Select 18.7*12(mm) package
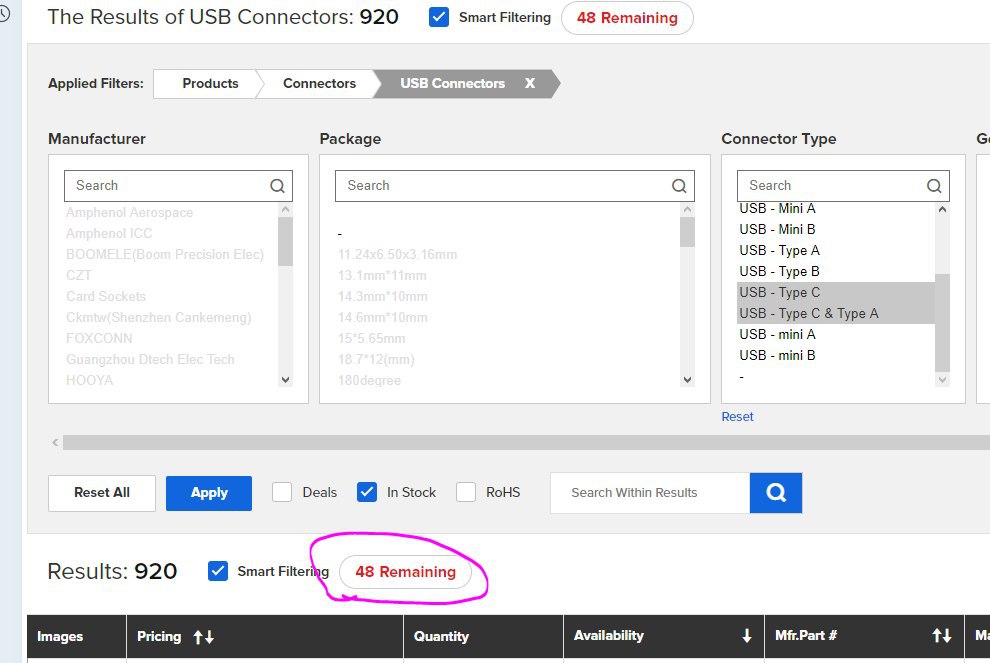This screenshot has height=663, width=990. click(376, 359)
